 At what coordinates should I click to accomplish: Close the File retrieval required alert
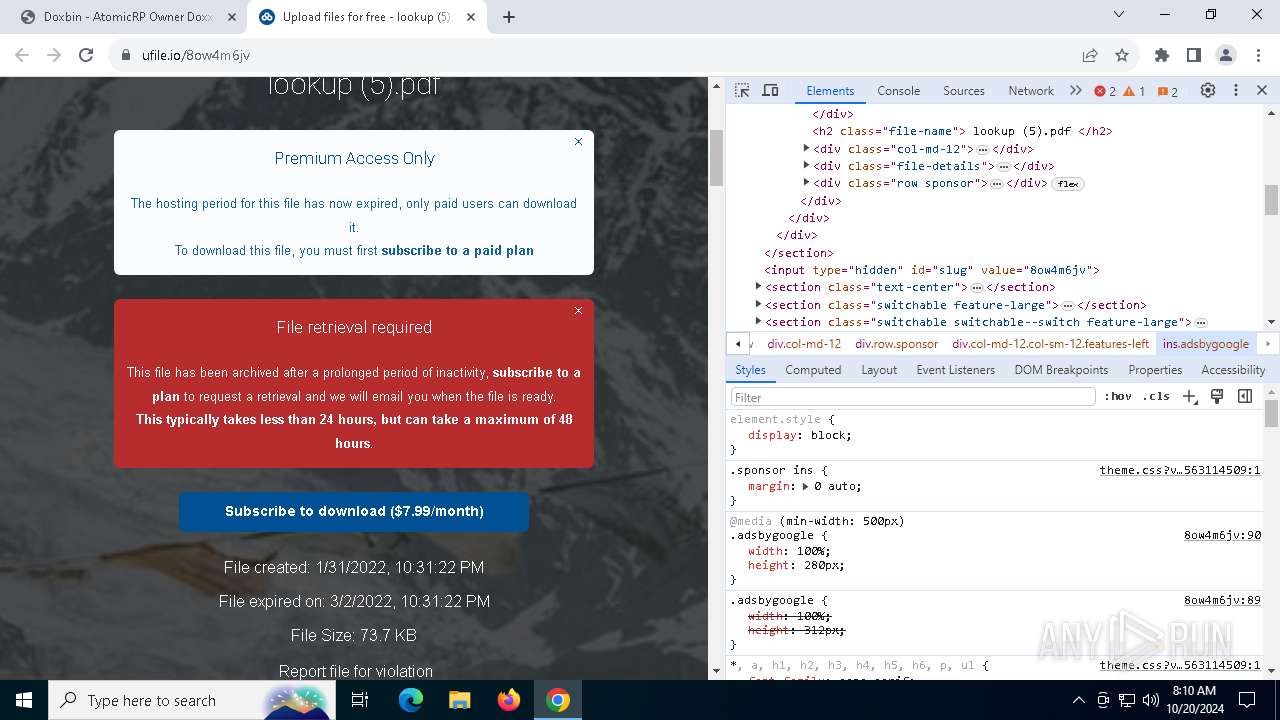tap(578, 311)
